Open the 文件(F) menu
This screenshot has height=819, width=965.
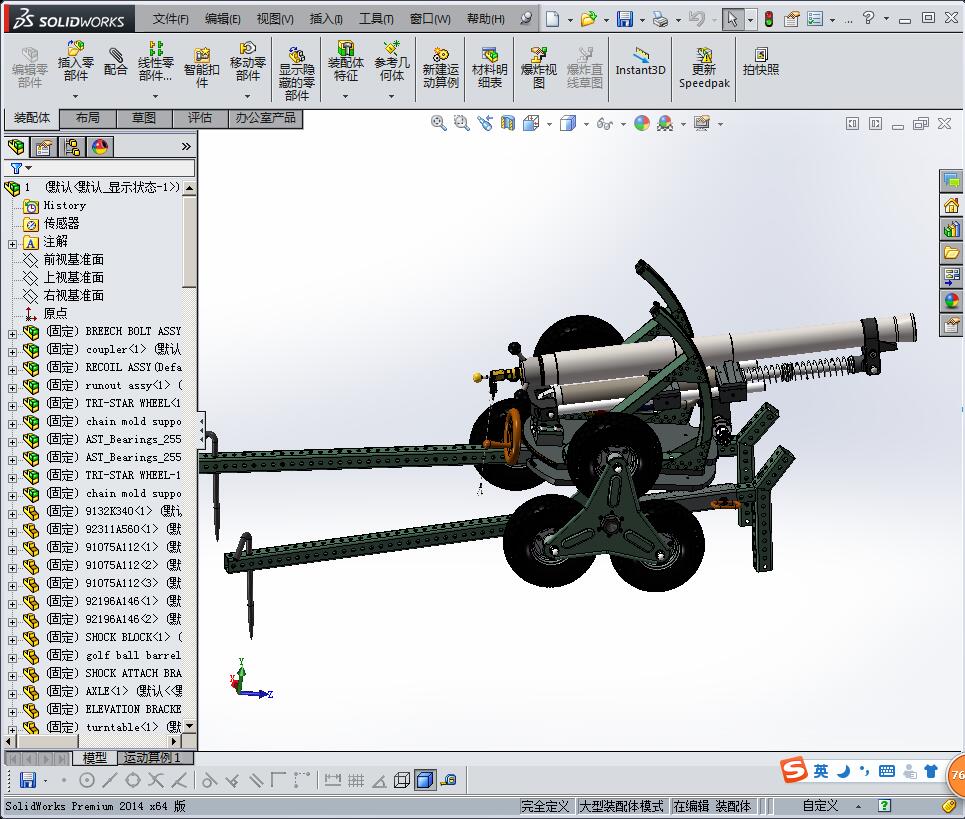click(x=170, y=19)
